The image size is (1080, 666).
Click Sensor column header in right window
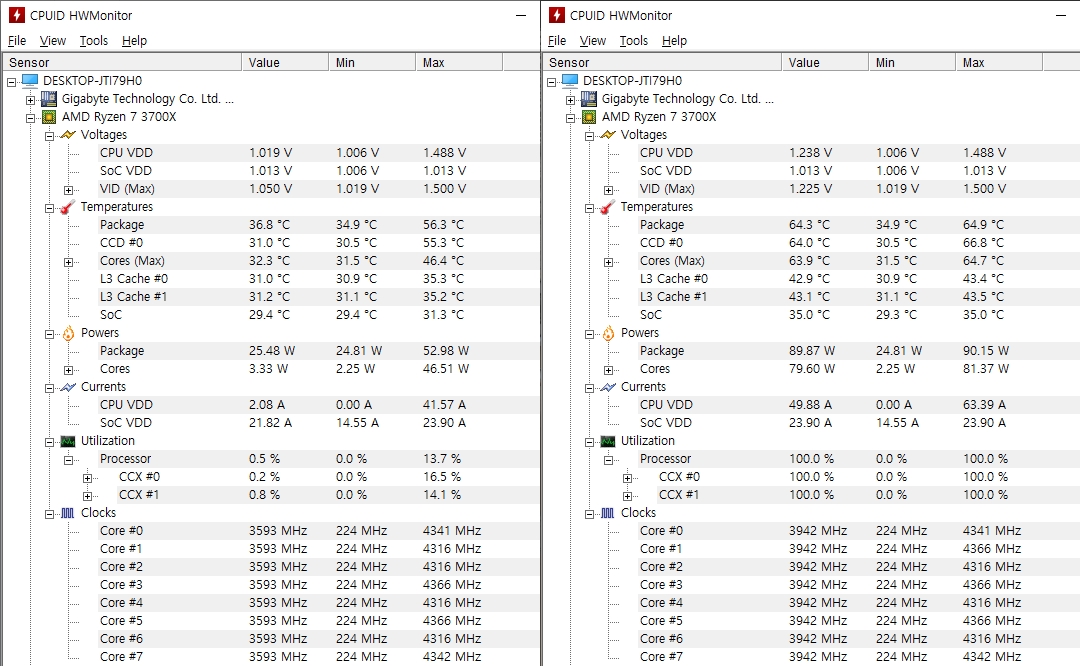click(663, 62)
